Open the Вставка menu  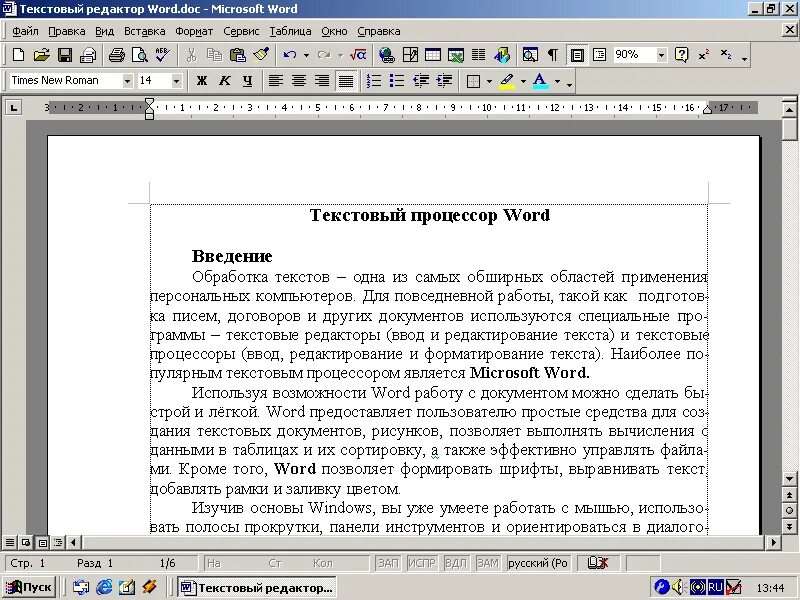145,31
